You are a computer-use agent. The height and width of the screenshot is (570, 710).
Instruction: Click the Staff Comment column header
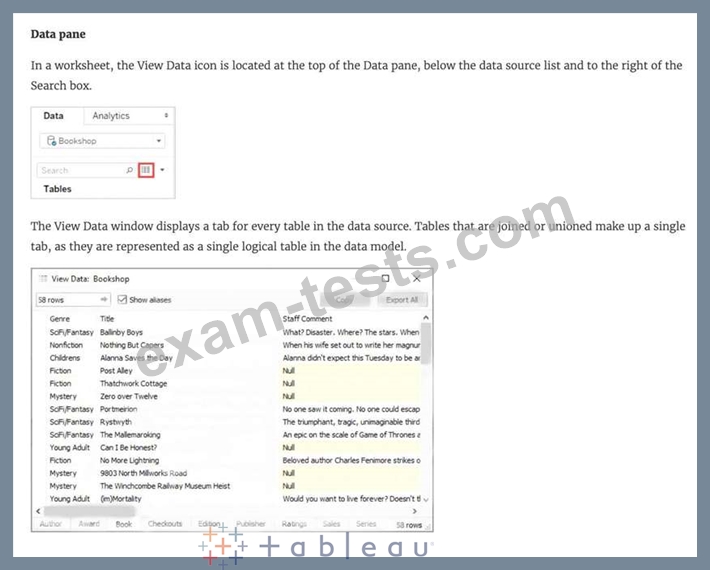click(307, 319)
